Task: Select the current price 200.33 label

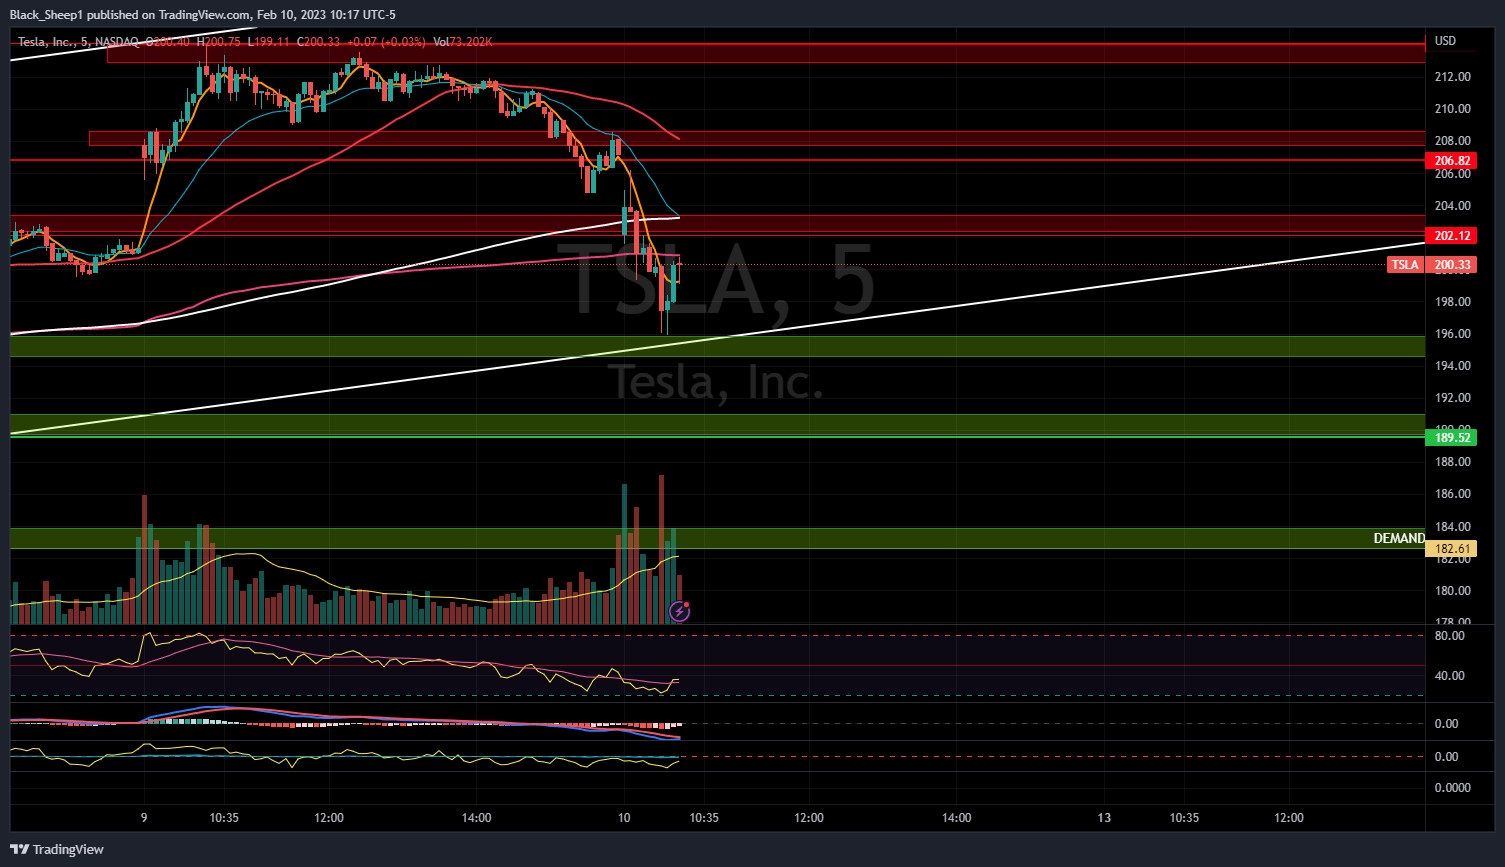Action: click(1452, 265)
